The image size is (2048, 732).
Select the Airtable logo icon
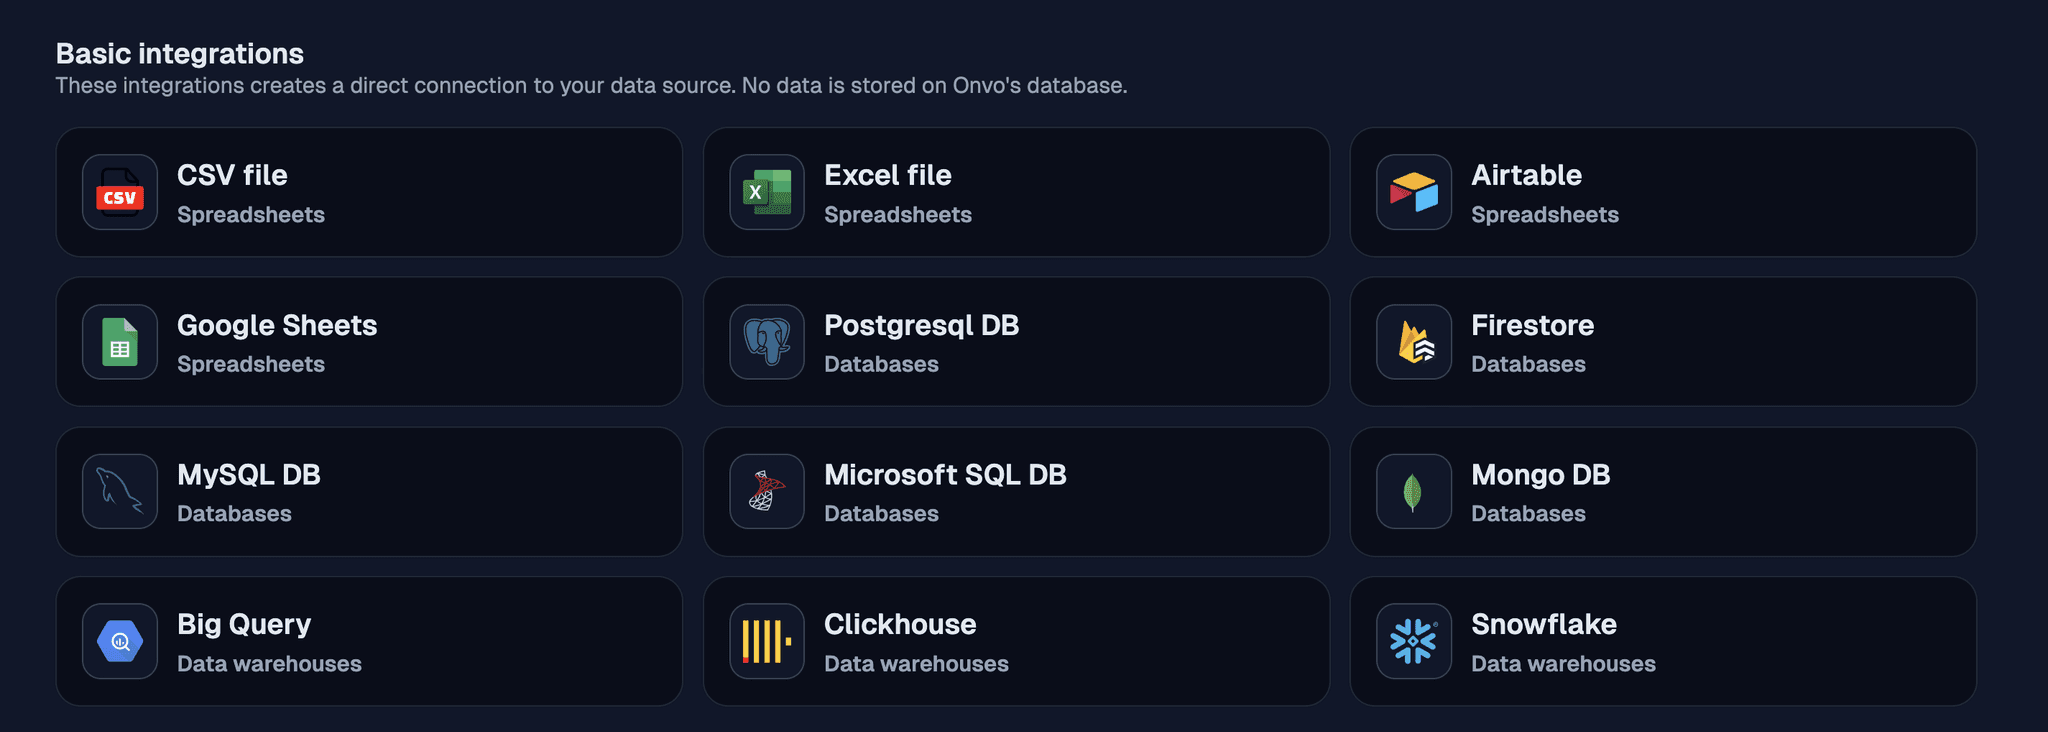(1414, 193)
